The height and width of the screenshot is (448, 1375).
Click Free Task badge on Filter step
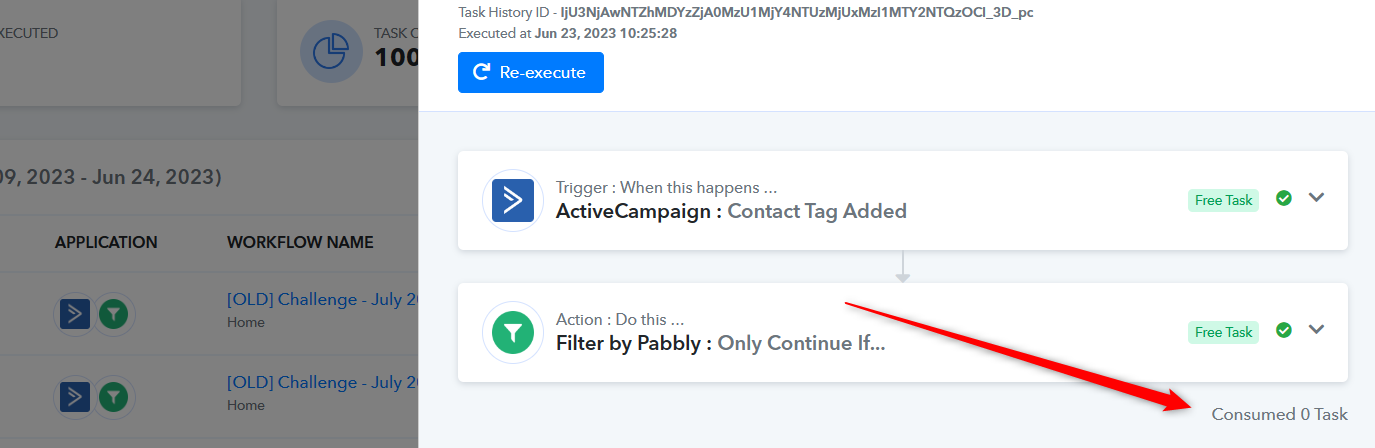coord(1223,332)
